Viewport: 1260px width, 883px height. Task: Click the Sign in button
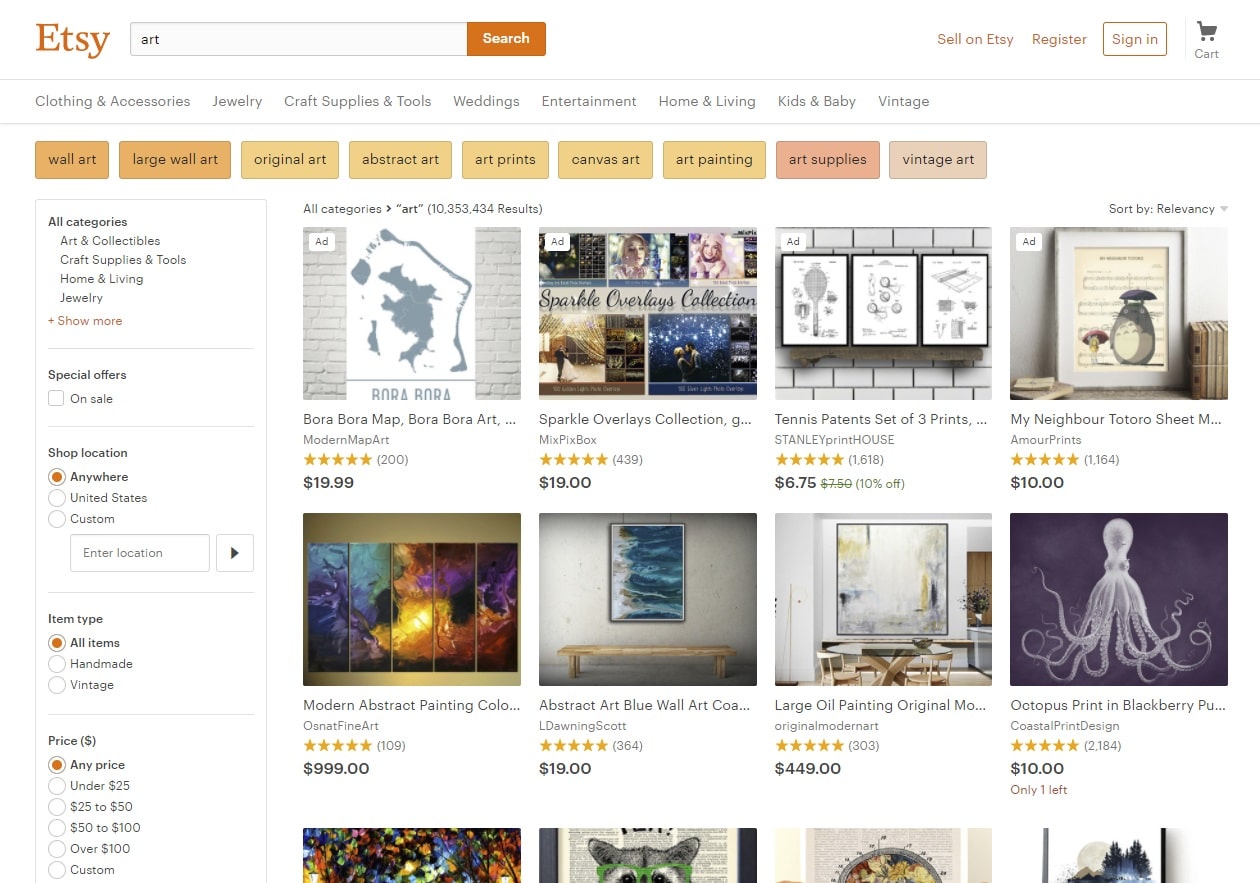[1135, 39]
